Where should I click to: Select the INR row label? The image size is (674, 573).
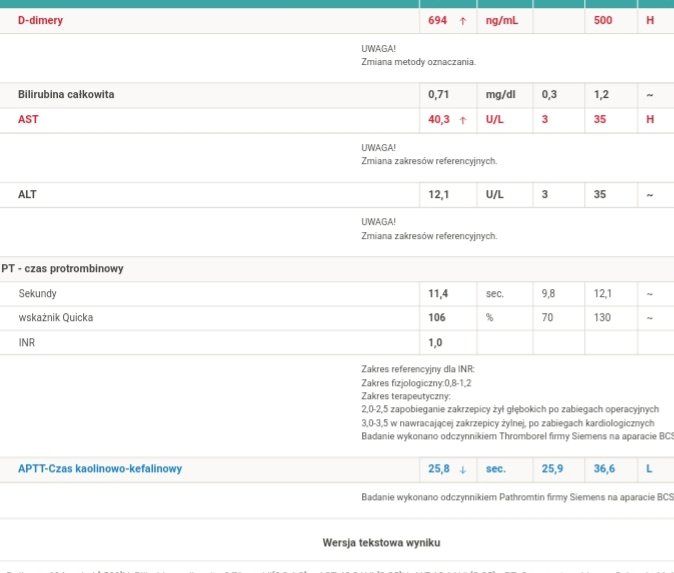pos(27,343)
